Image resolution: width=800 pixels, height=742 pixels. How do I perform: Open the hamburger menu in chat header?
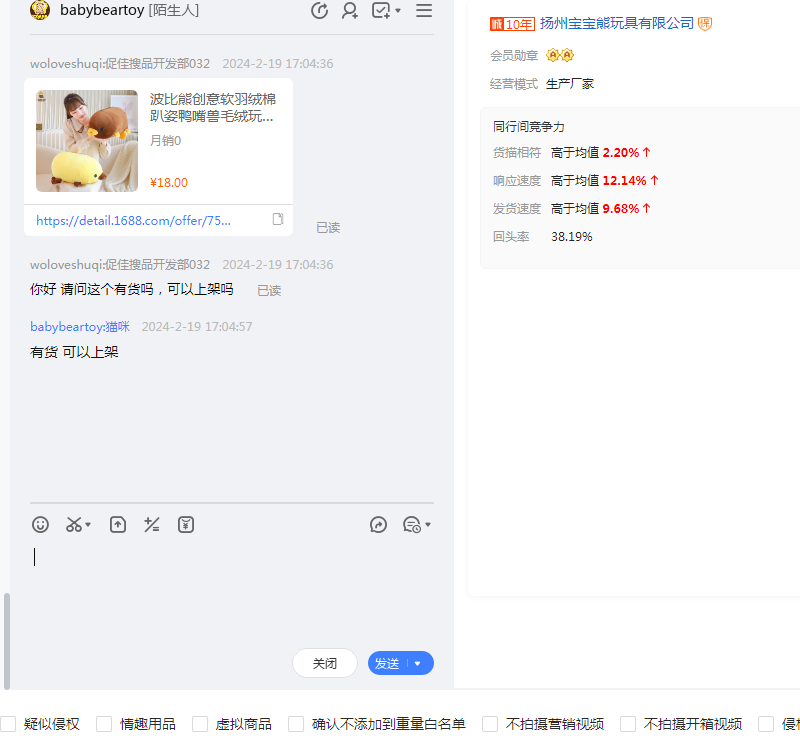pos(424,10)
